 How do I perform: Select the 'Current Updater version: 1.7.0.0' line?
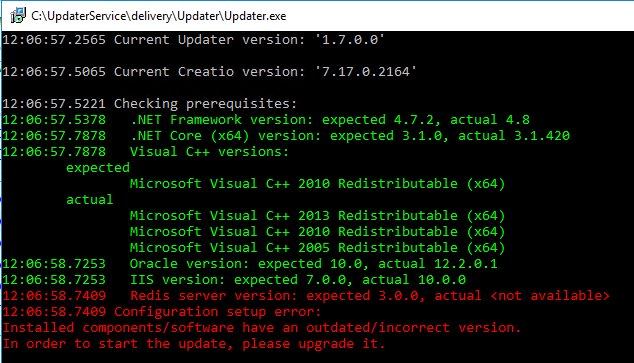[x=193, y=40]
